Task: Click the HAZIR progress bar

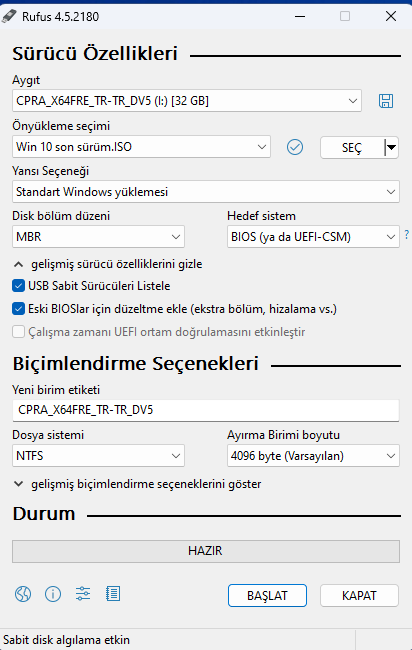Action: tap(206, 551)
